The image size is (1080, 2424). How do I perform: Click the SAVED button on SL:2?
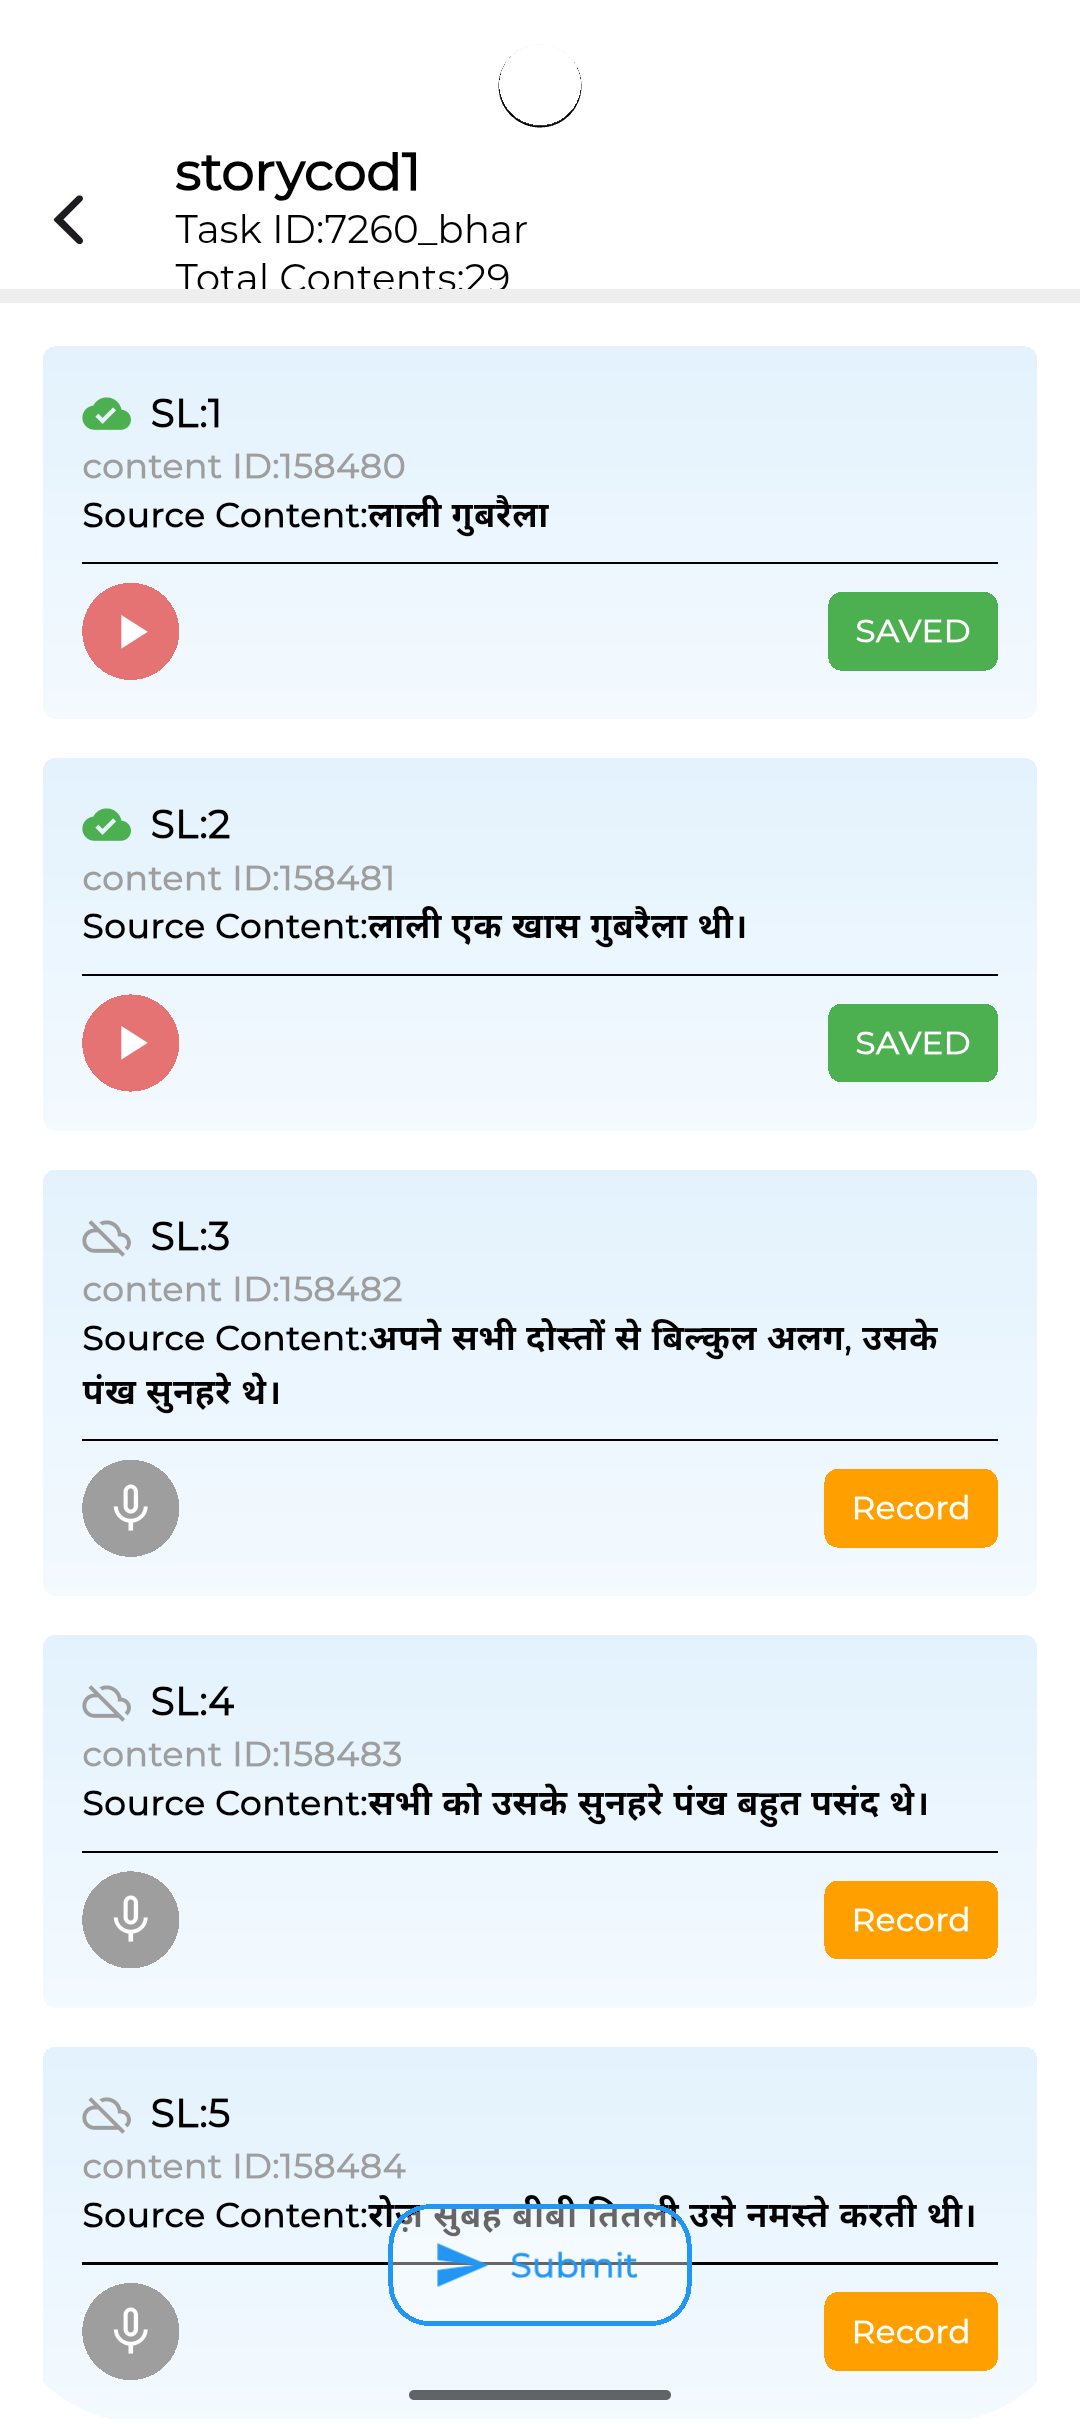[913, 1043]
